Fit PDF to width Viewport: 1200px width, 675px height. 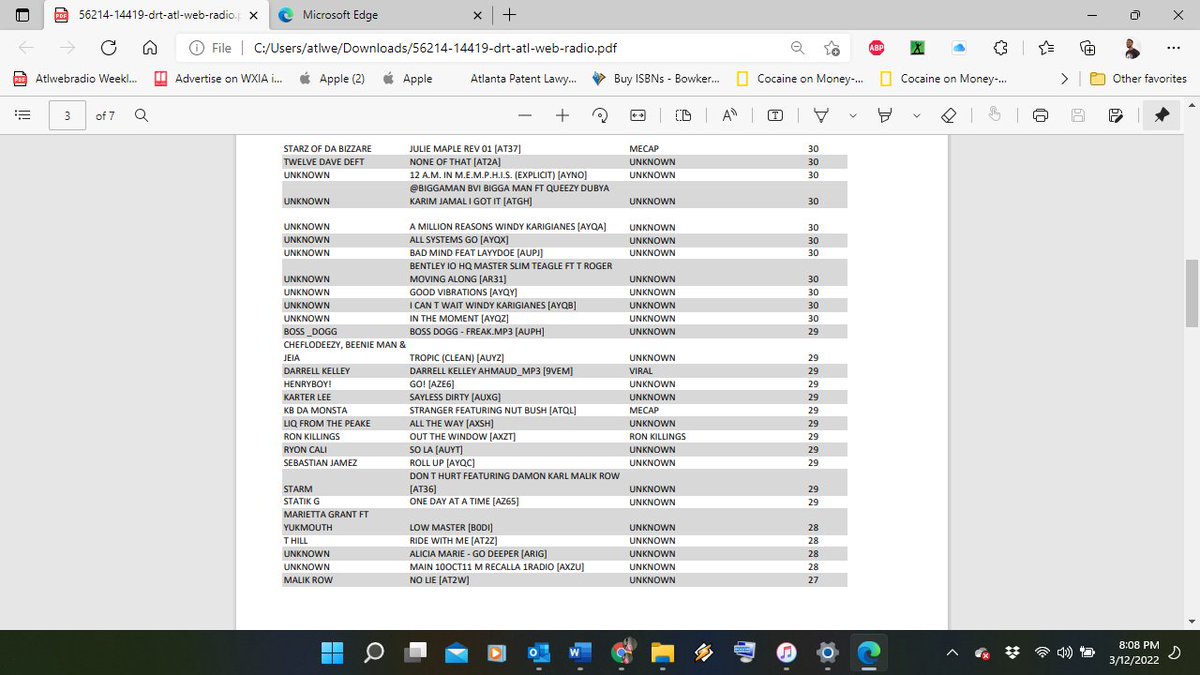coord(637,116)
